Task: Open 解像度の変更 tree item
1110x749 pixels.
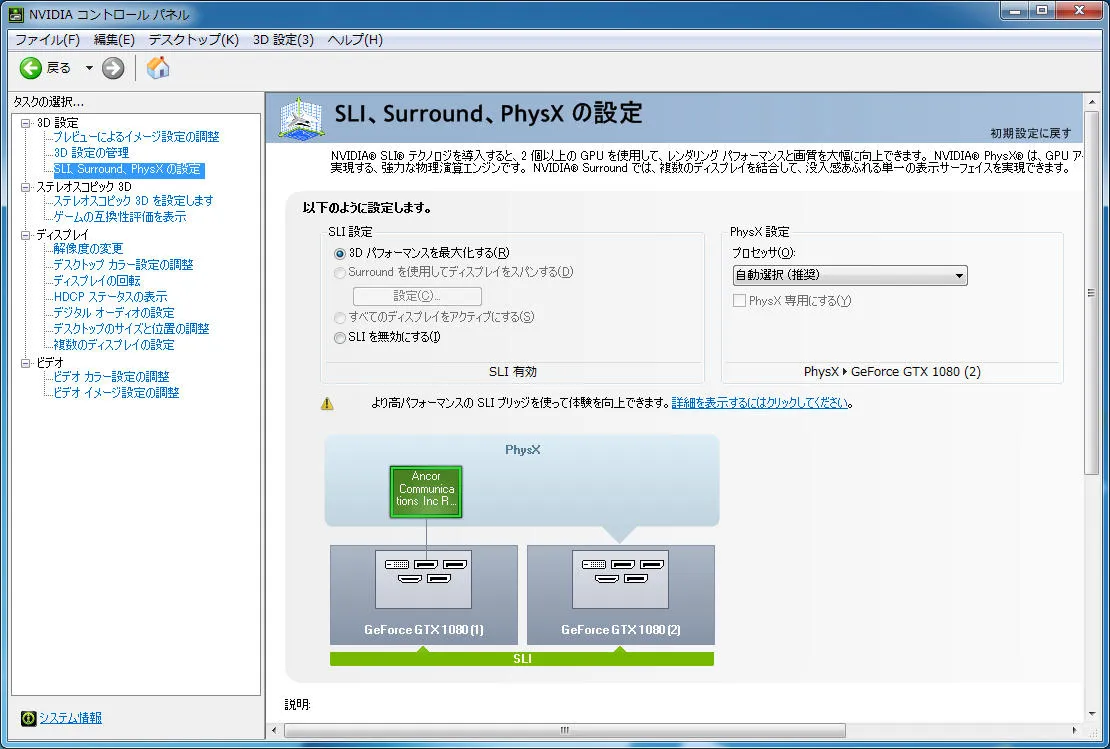Action: click(88, 249)
